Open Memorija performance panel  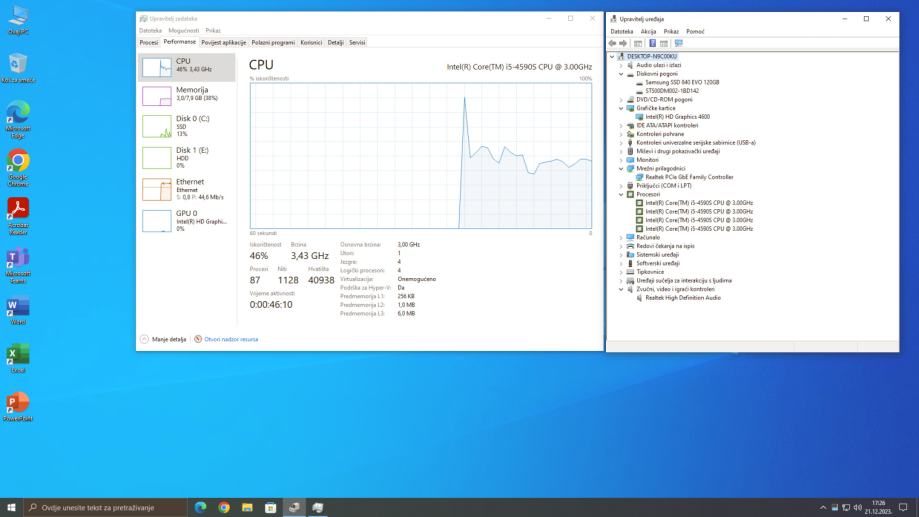[x=187, y=94]
